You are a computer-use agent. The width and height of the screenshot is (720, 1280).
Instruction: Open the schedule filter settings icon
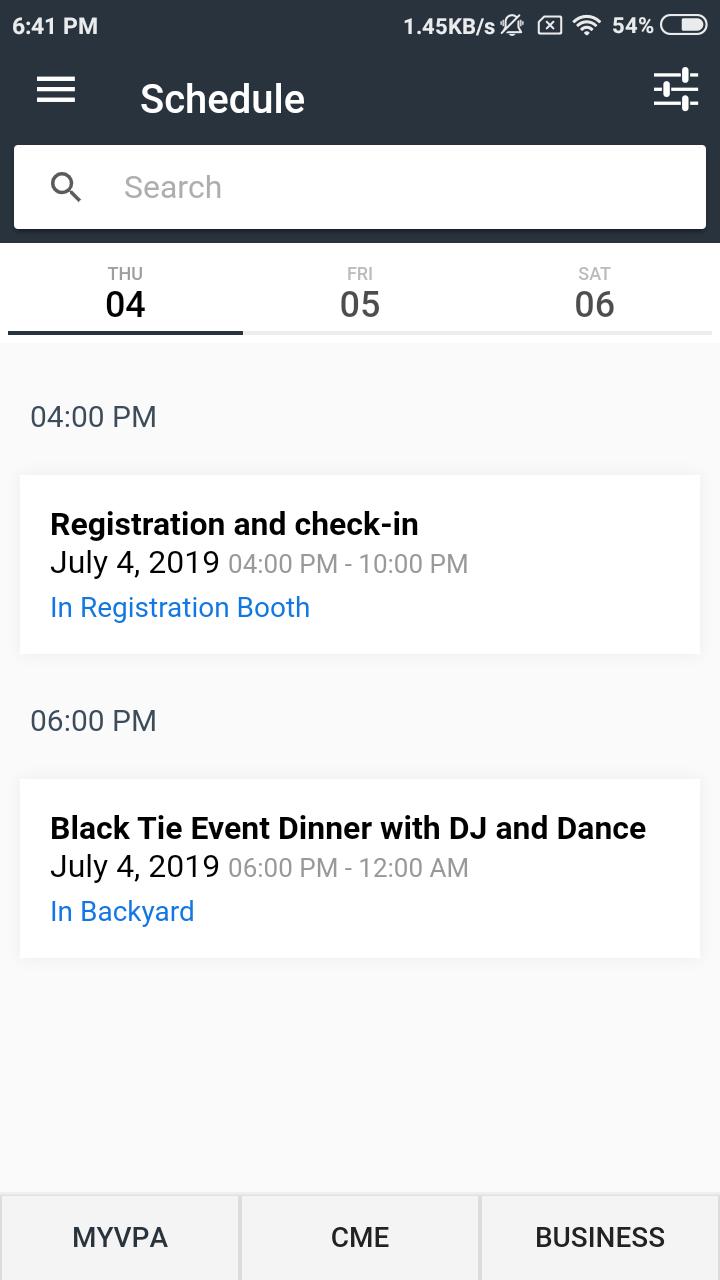click(676, 89)
